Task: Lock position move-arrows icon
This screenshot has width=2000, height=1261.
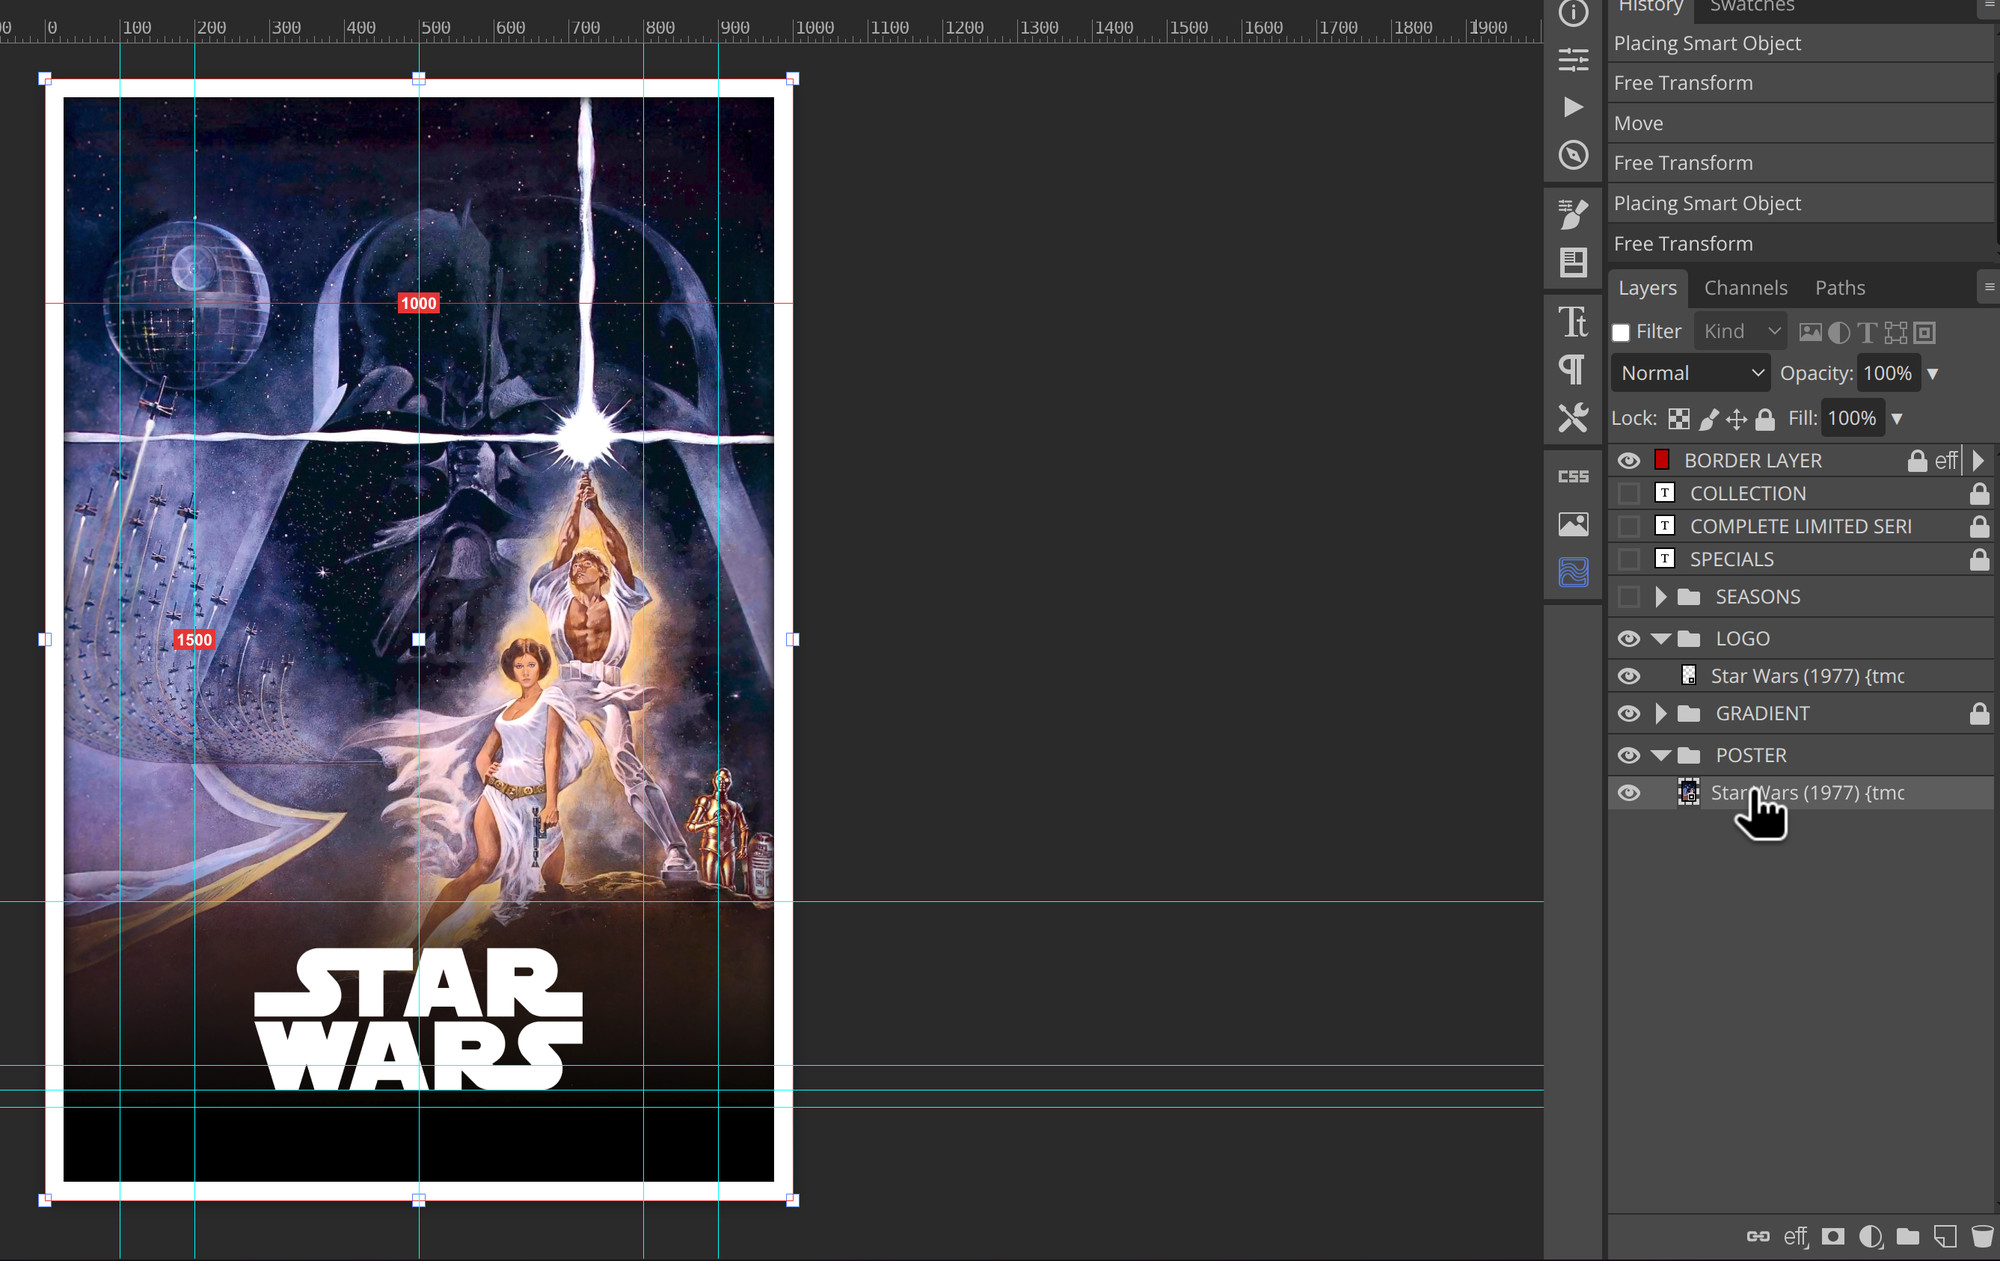Action: click(x=1737, y=419)
